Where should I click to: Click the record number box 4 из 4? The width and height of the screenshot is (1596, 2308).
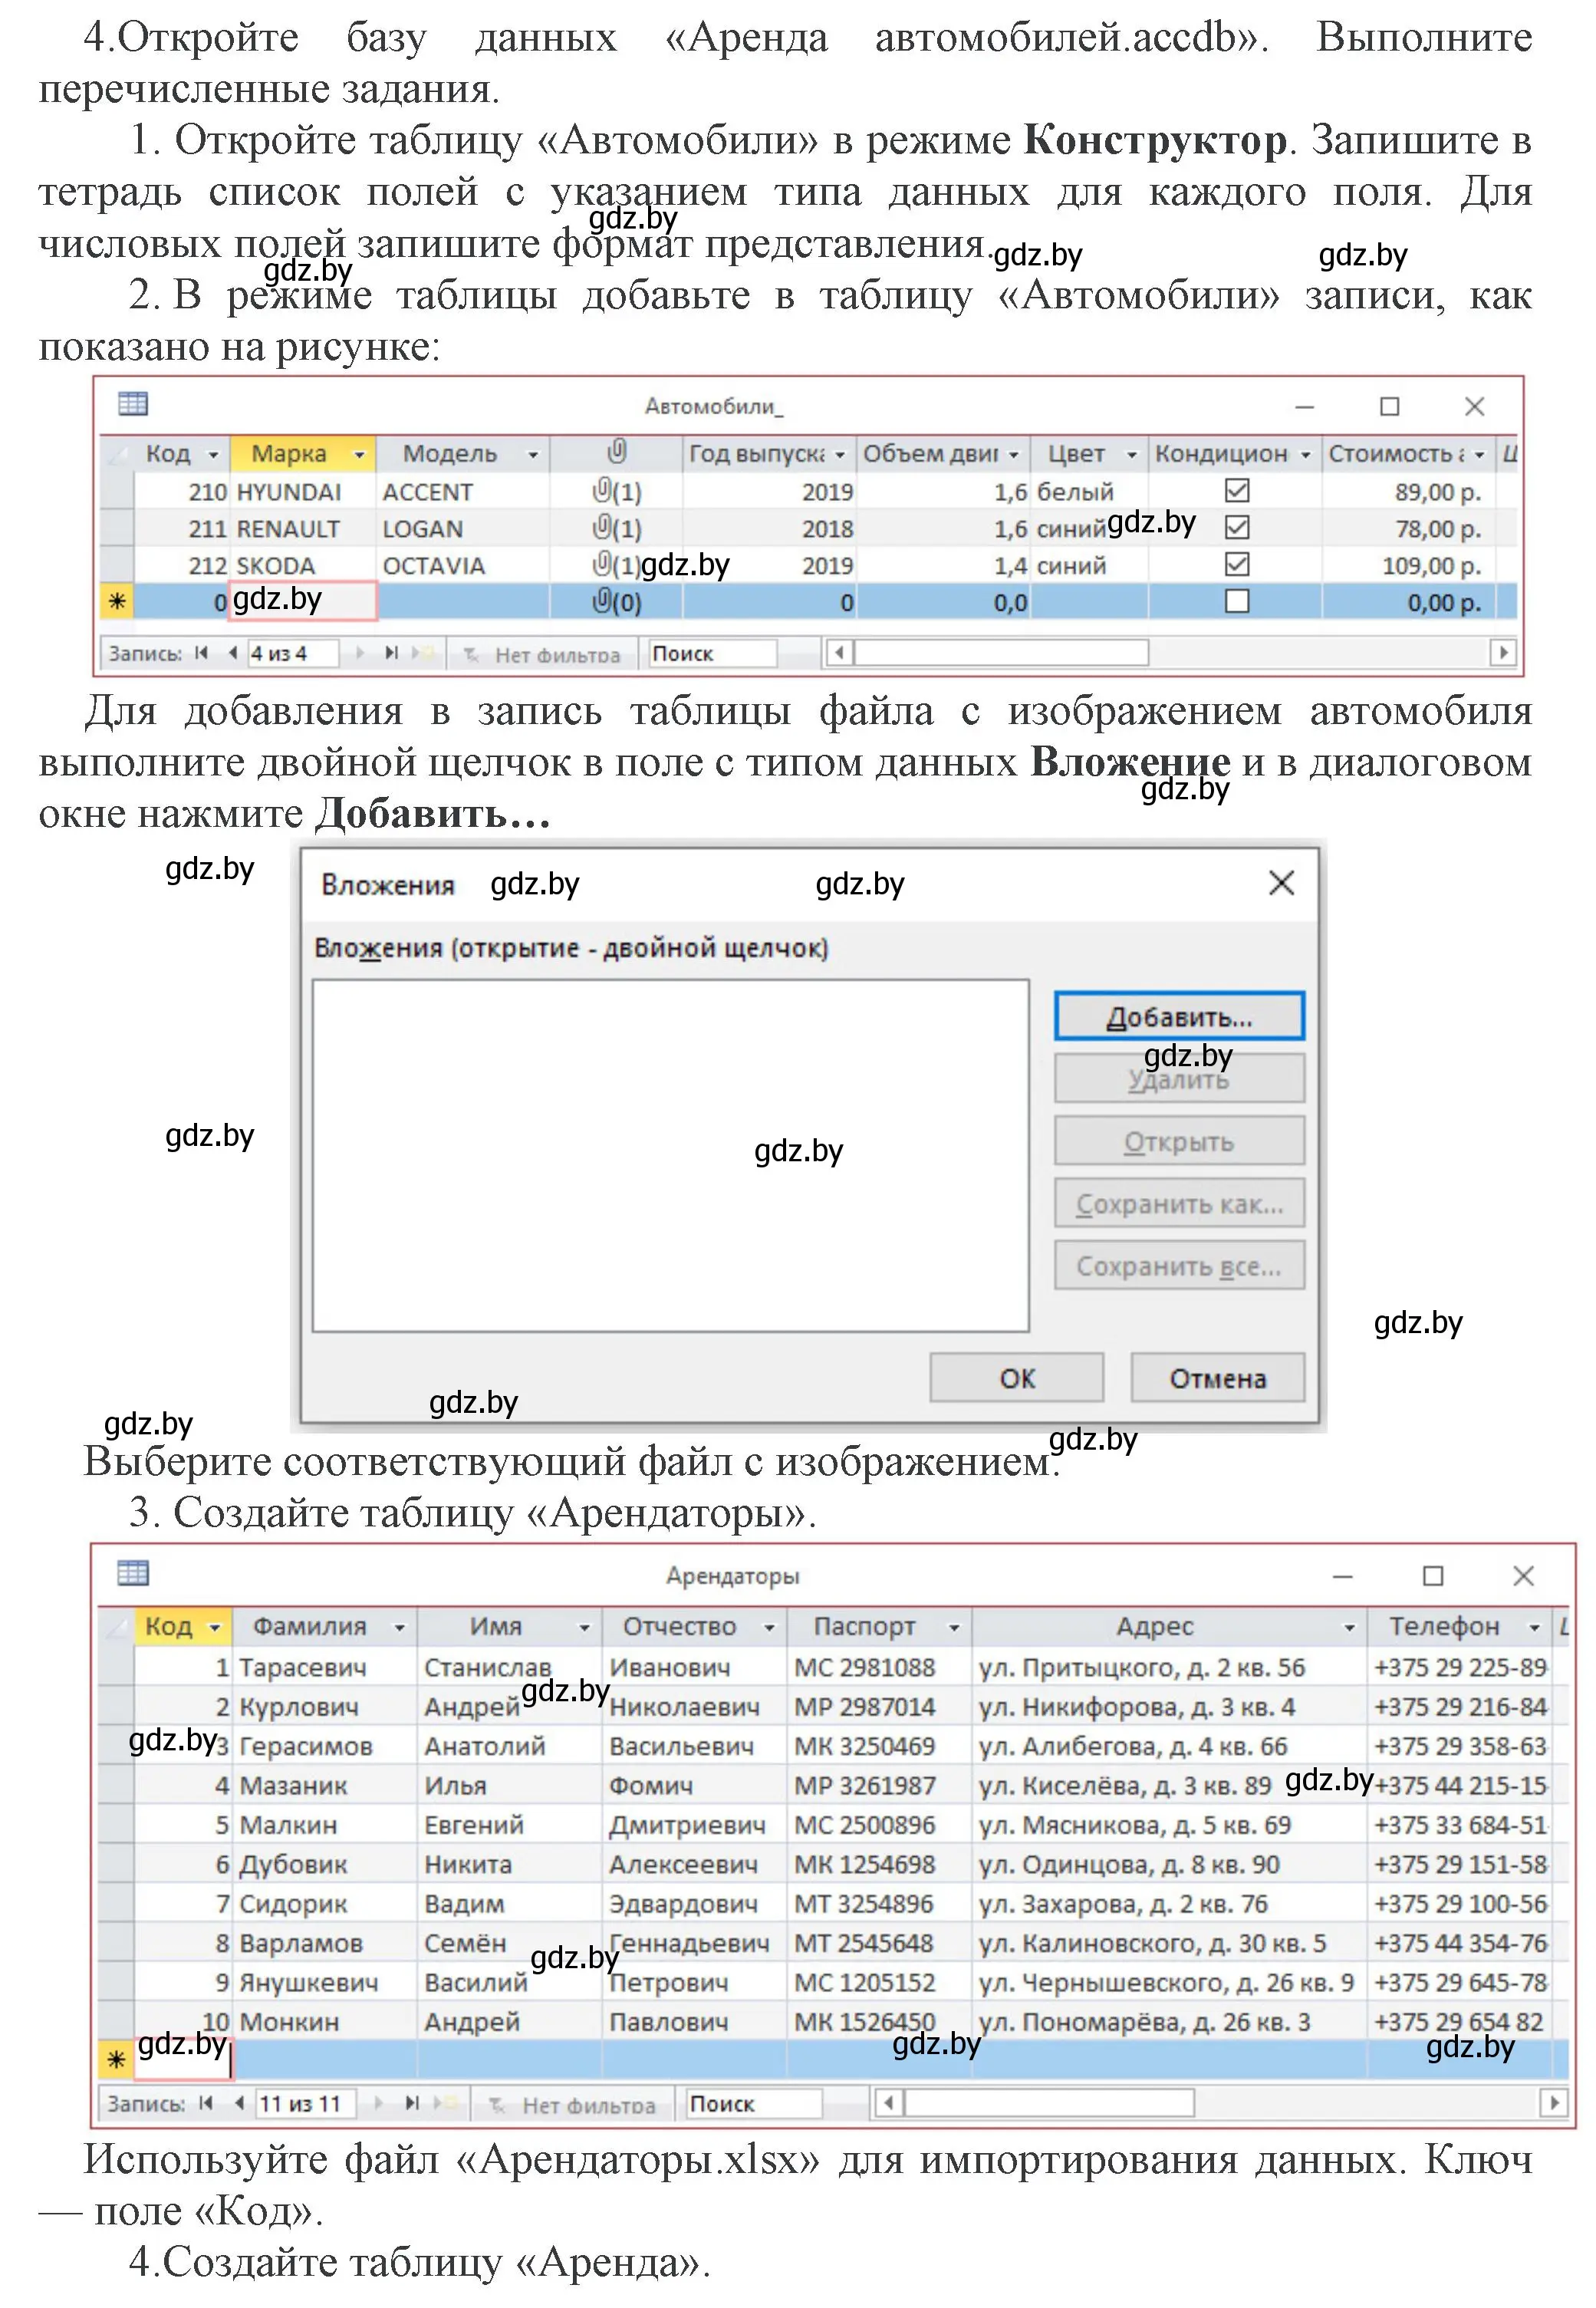[x=292, y=653]
